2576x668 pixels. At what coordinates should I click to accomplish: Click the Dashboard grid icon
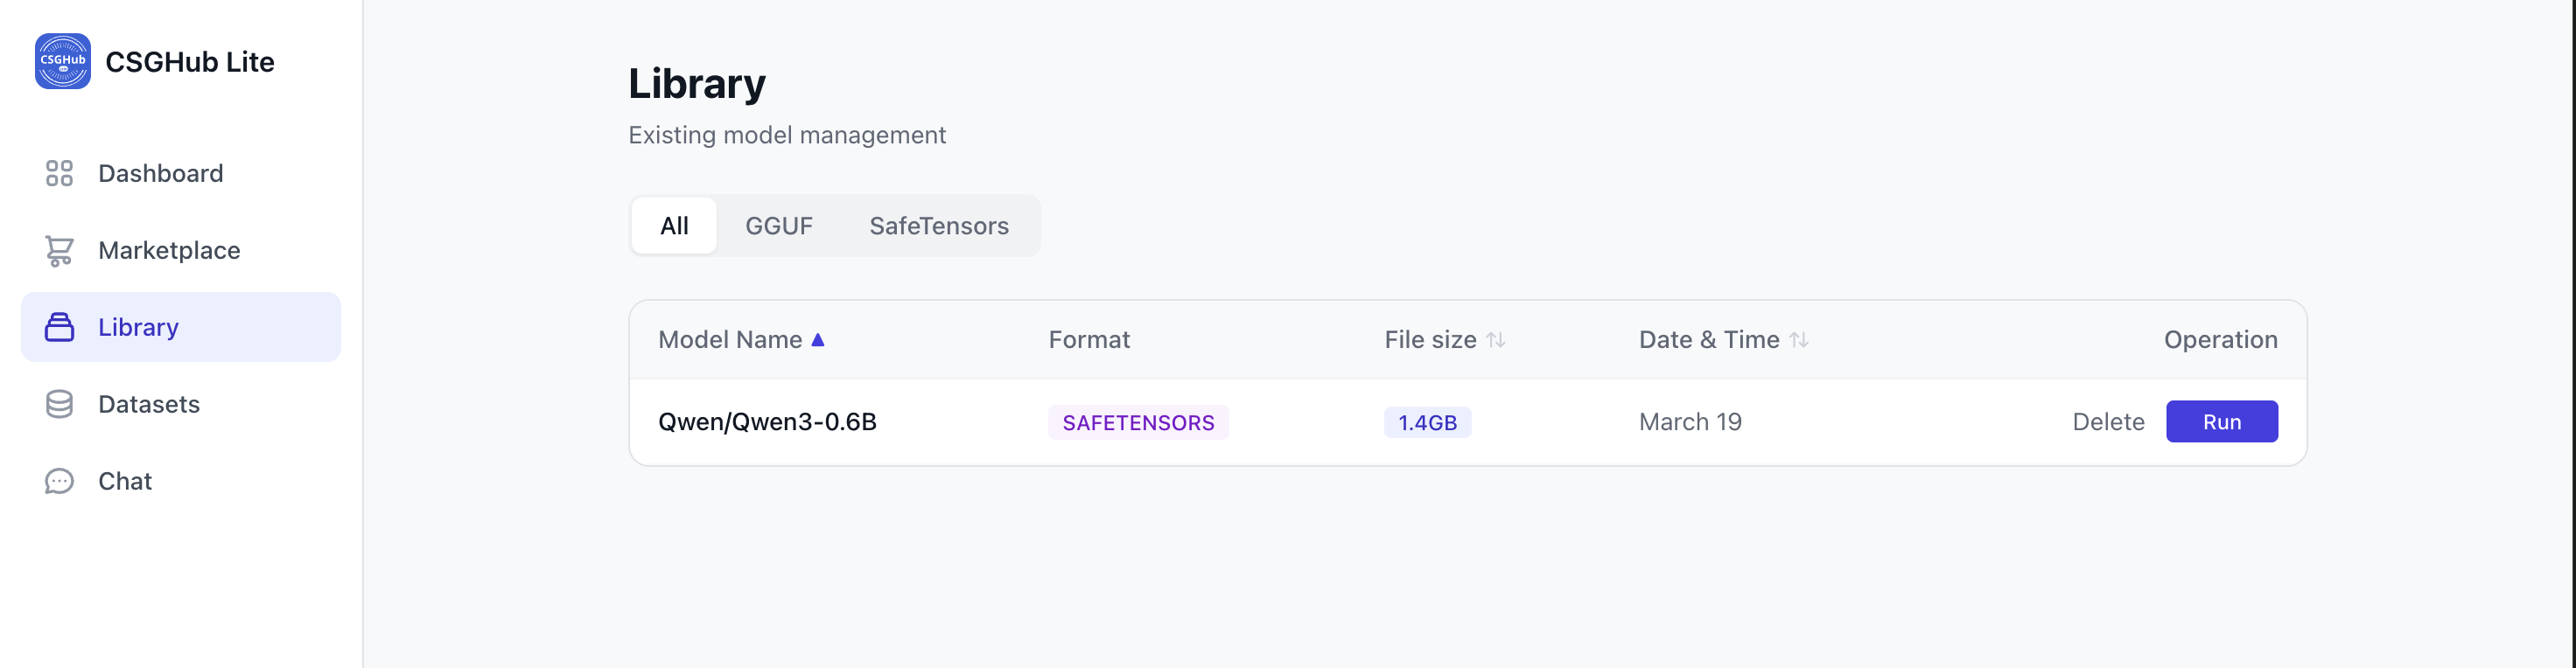[59, 173]
